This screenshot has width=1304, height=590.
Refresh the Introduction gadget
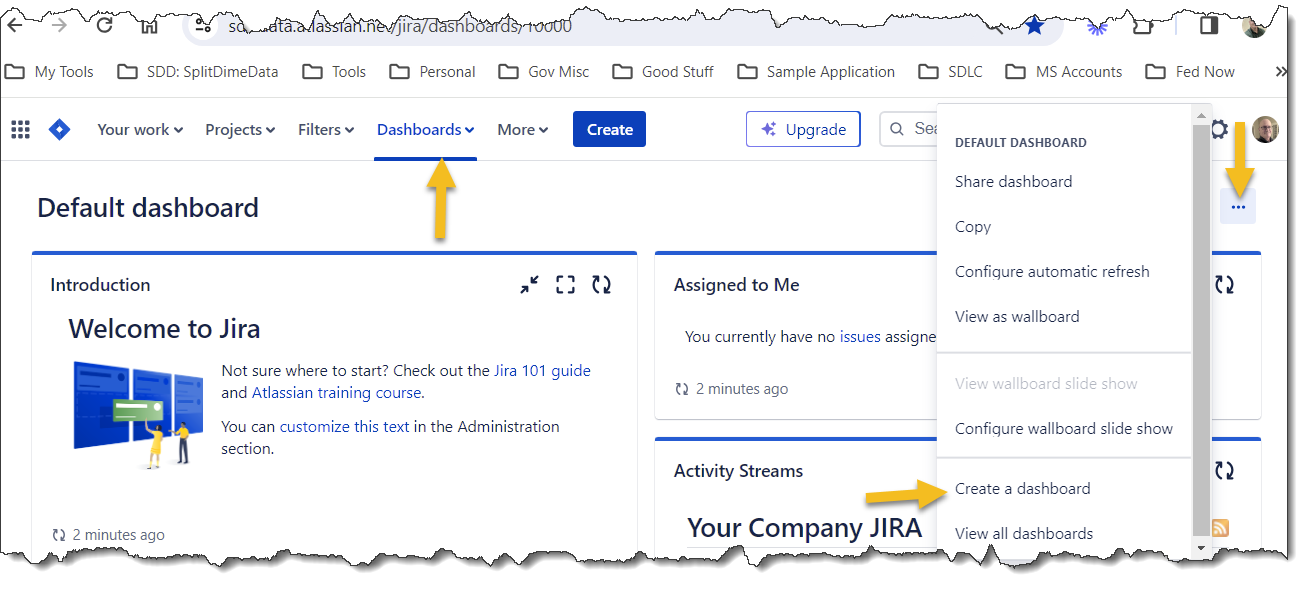pyautogui.click(x=601, y=285)
